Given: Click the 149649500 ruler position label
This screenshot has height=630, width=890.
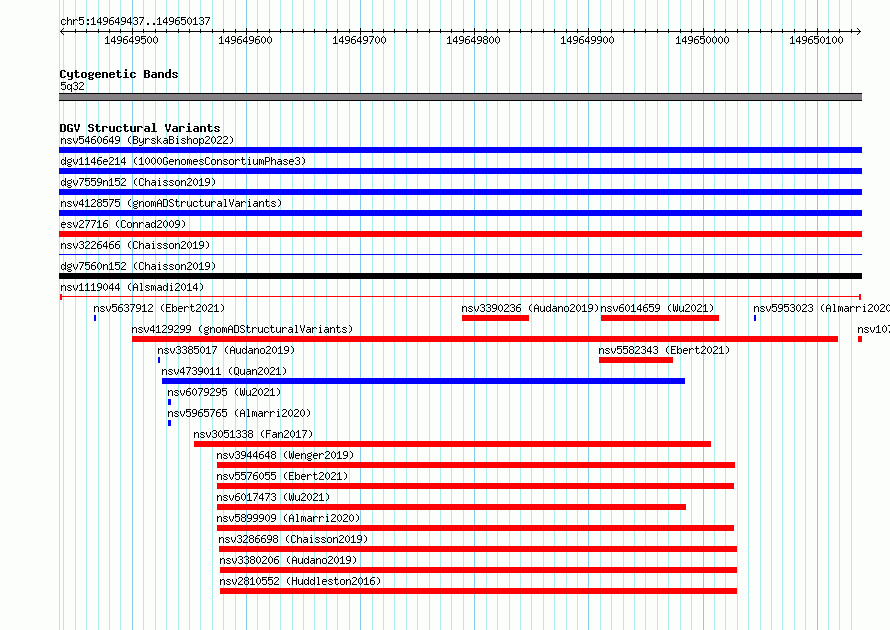Looking at the screenshot, I should 131,40.
